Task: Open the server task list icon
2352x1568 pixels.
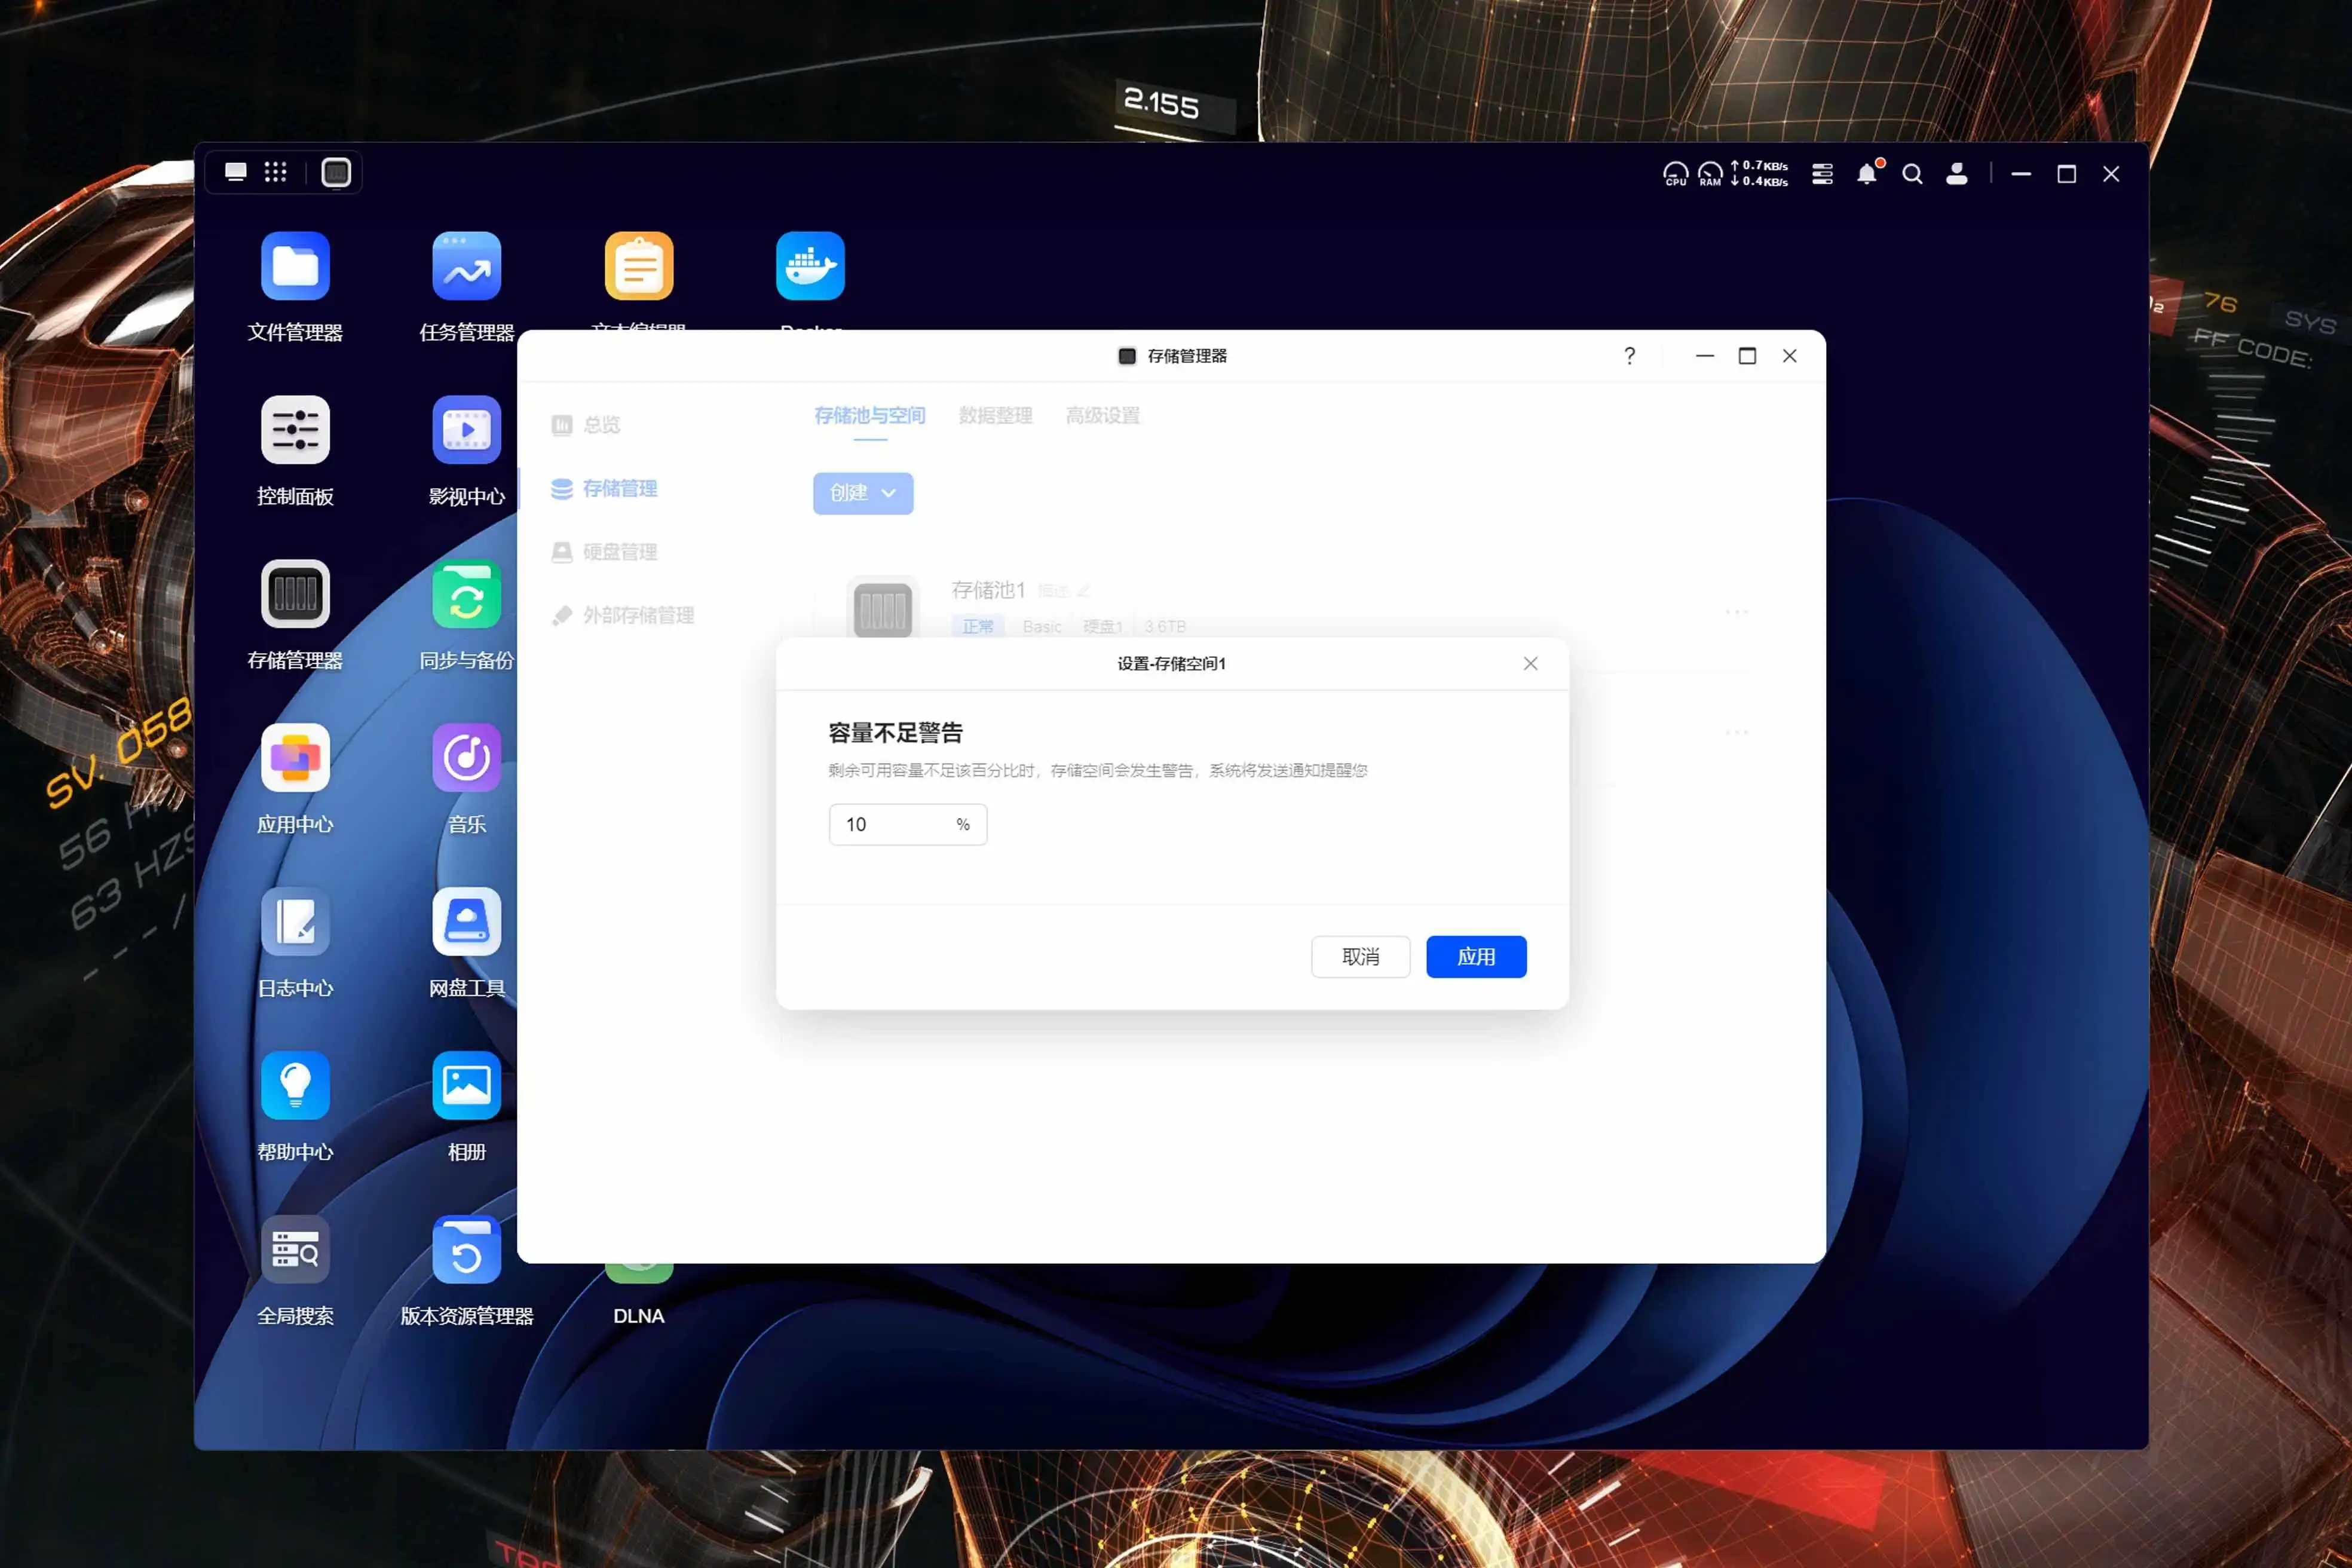Action: [1822, 174]
